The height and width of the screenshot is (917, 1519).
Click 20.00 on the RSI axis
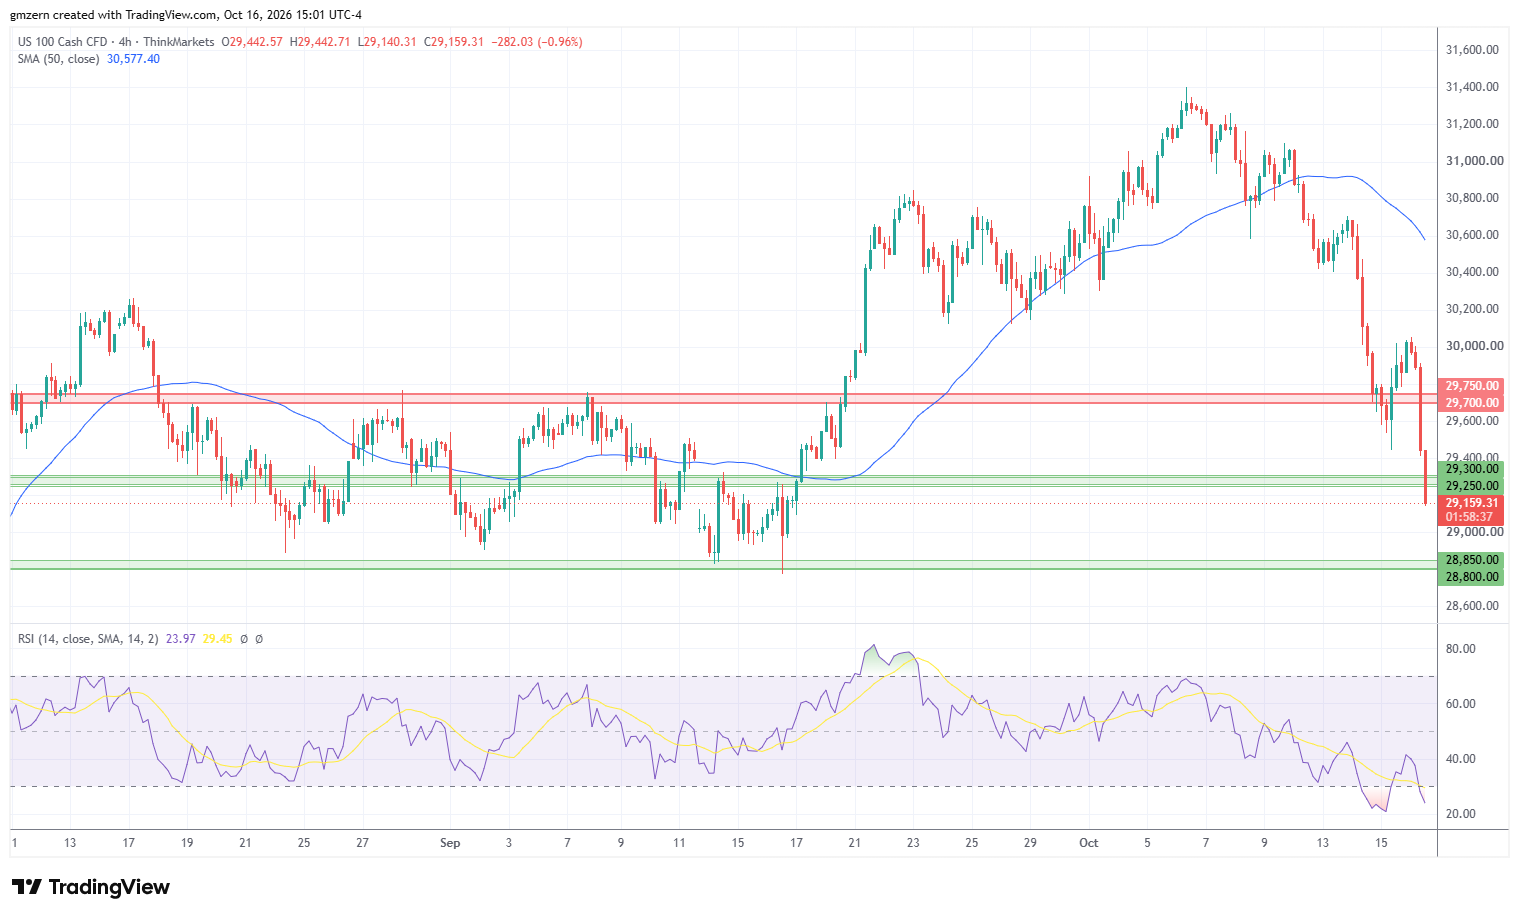point(1461,814)
